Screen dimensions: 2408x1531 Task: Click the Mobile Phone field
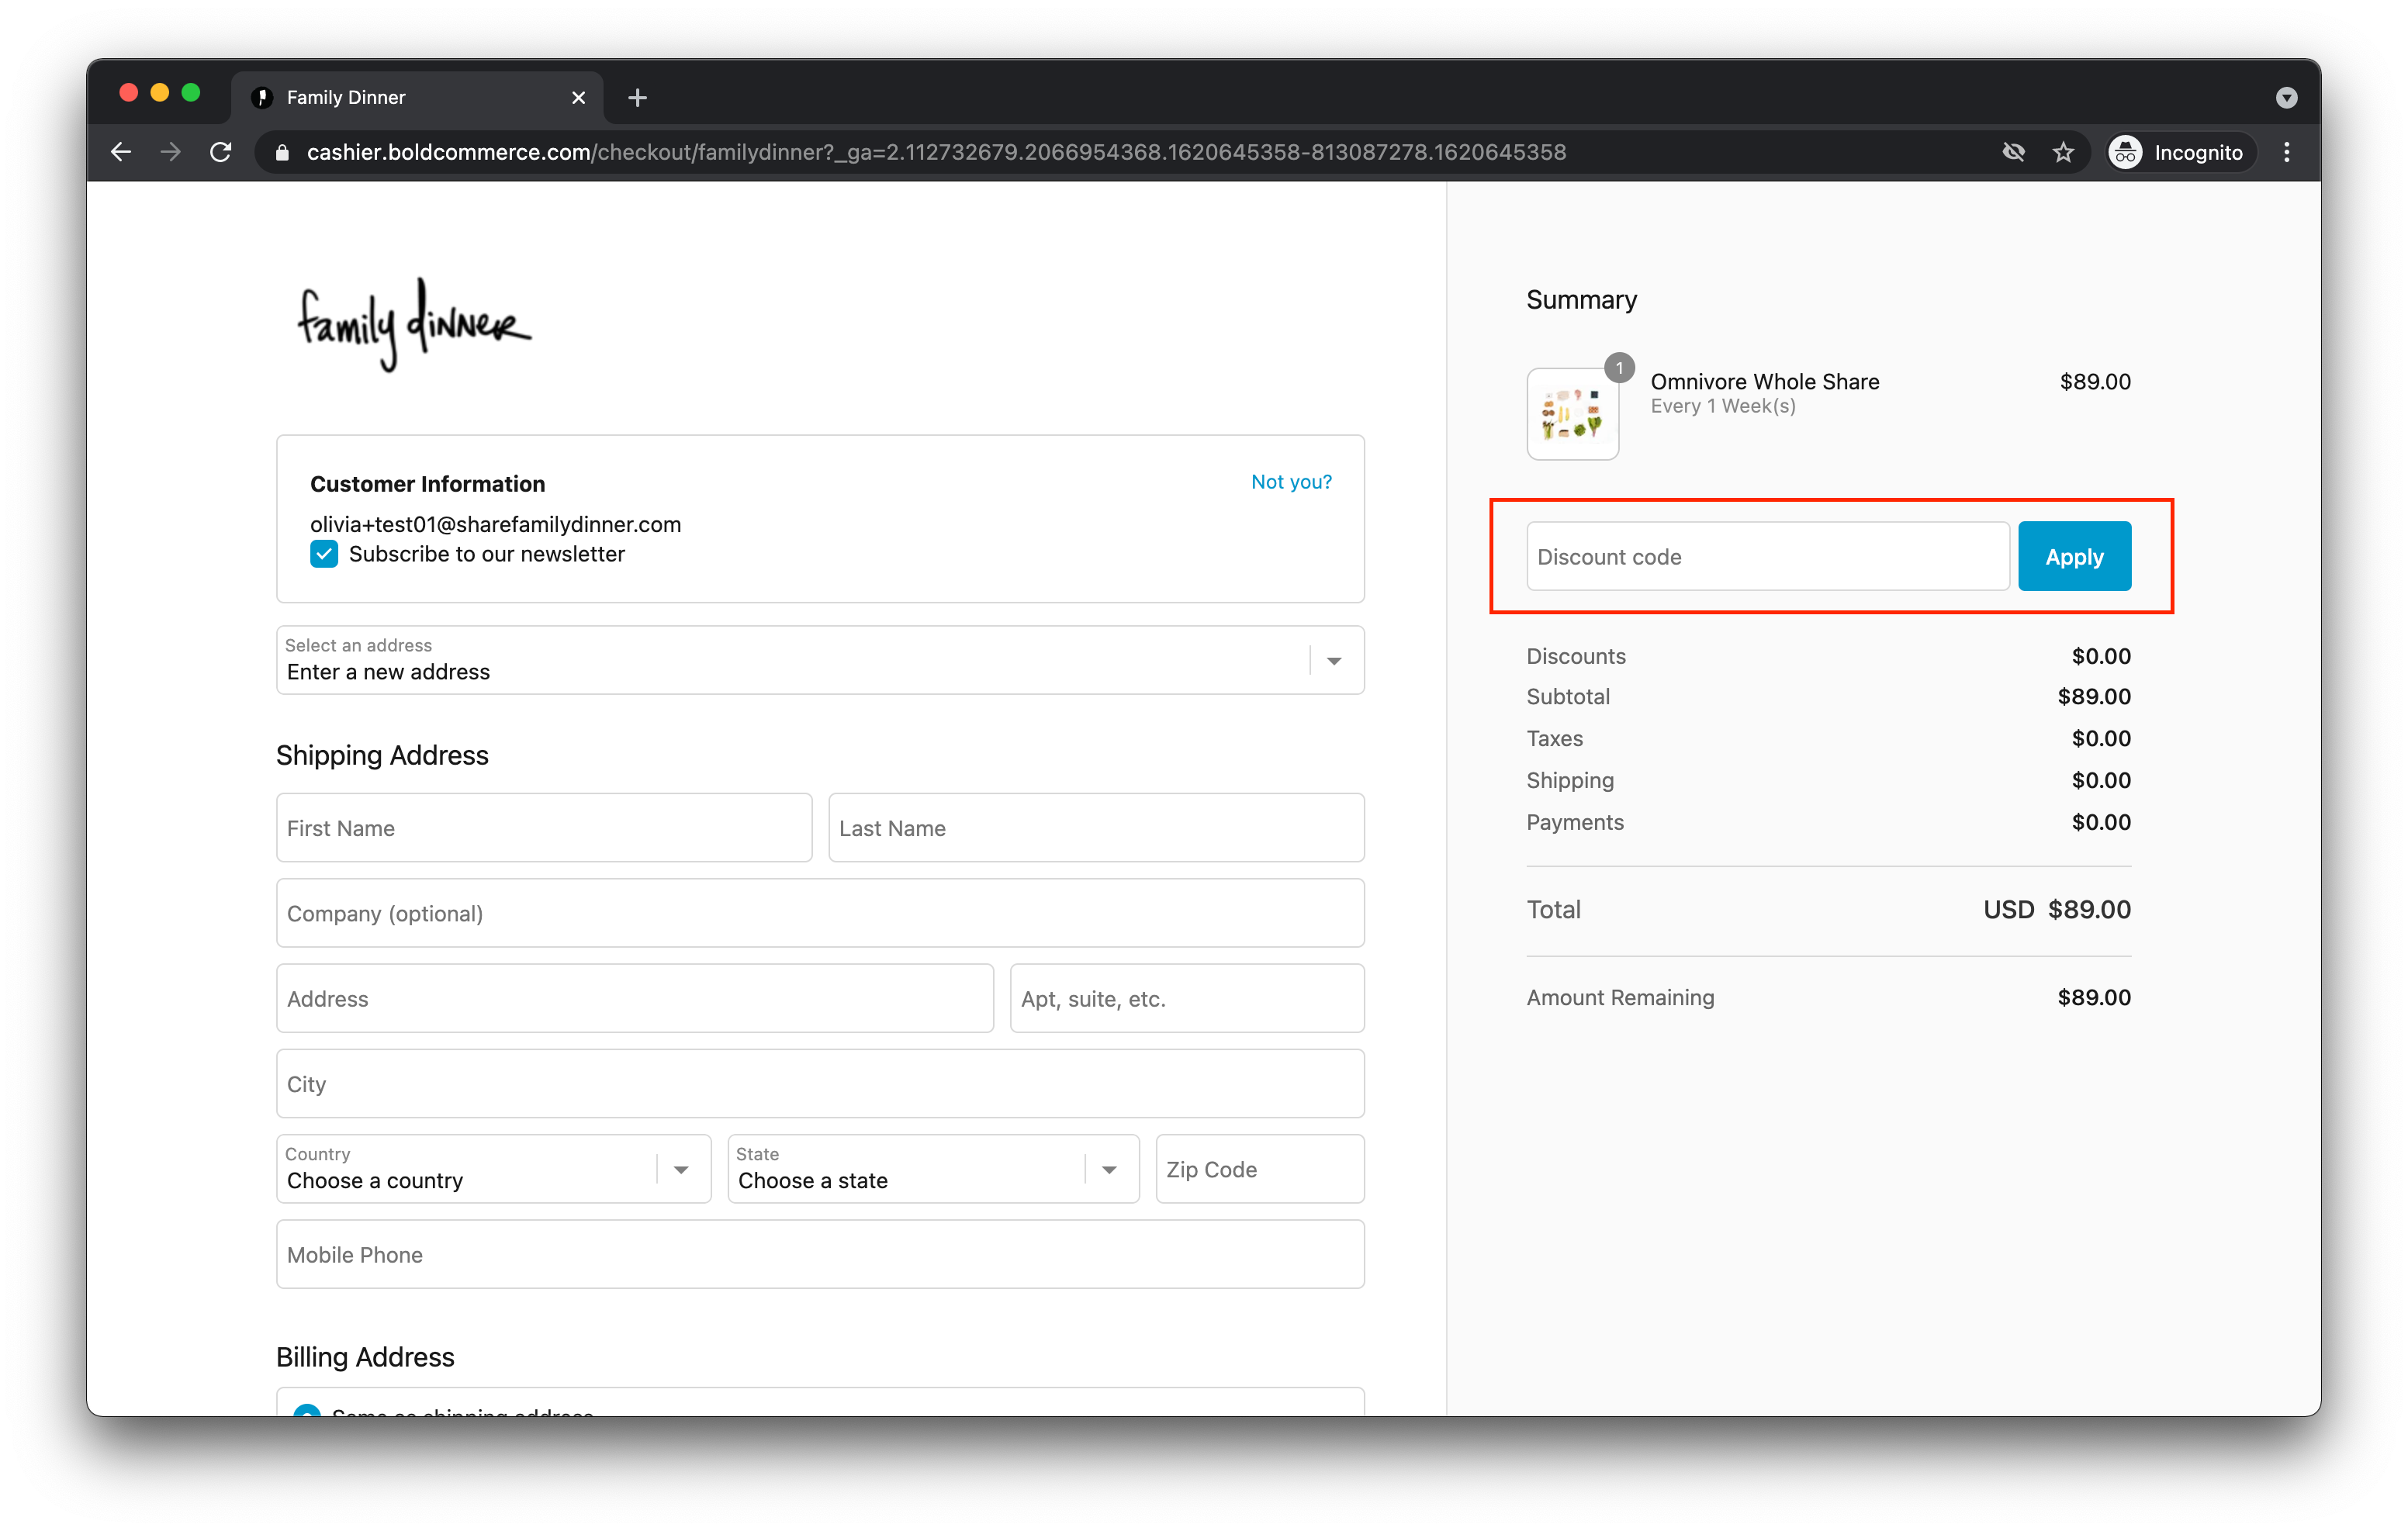coord(820,1255)
